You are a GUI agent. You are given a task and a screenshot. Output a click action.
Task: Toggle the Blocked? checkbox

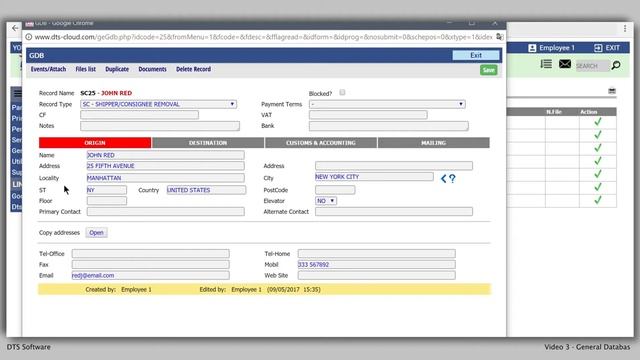tap(342, 92)
